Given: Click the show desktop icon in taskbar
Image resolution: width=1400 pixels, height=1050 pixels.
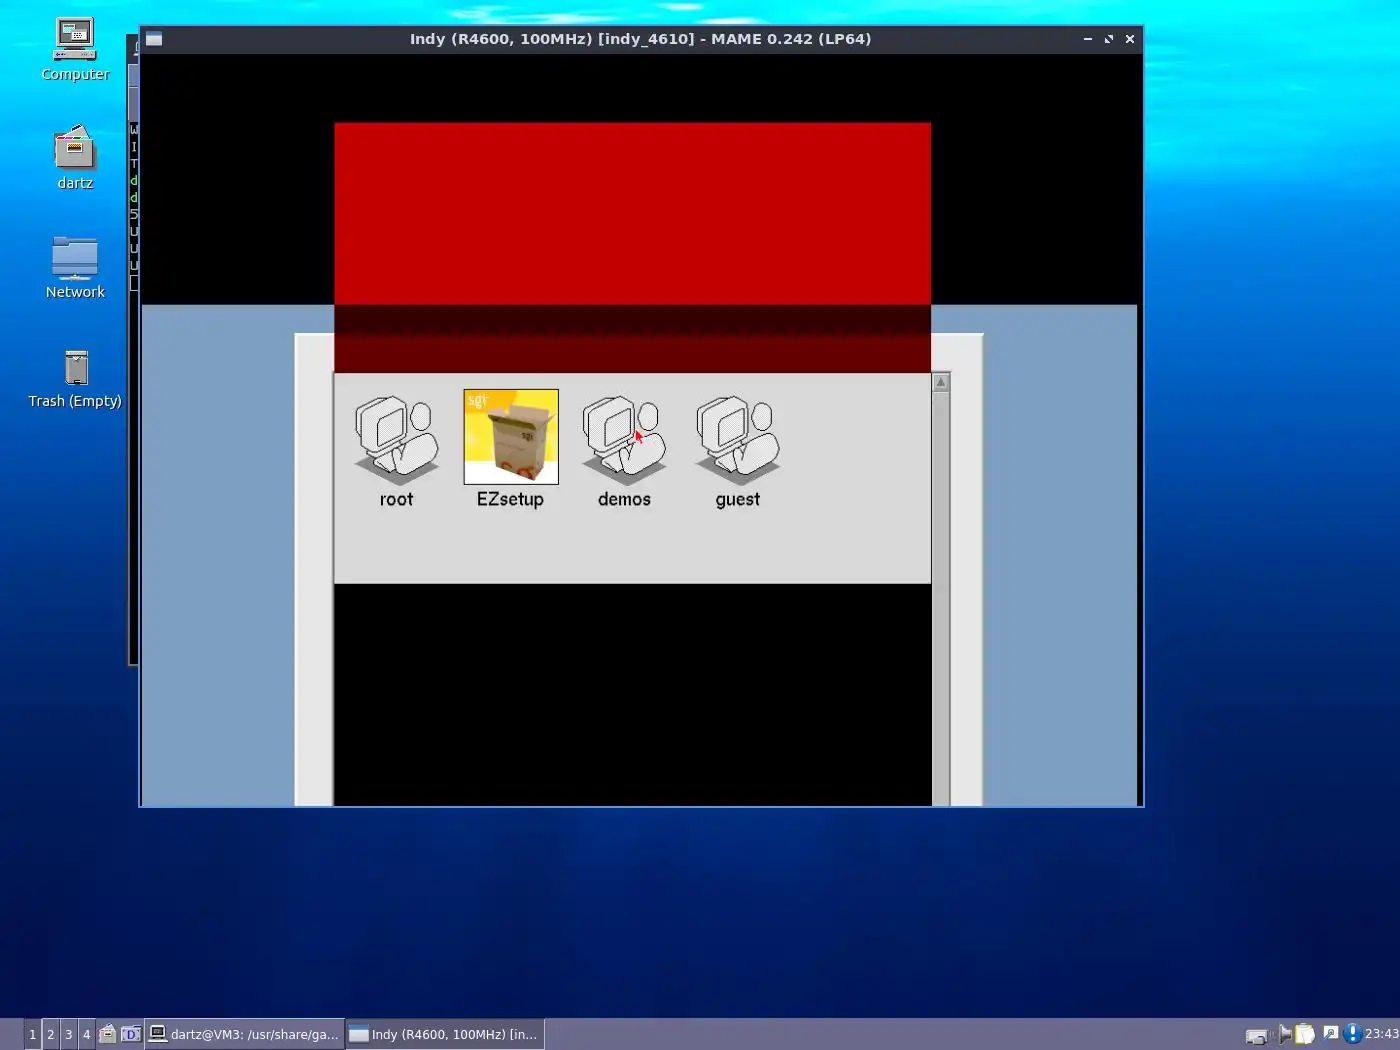Looking at the screenshot, I should click(x=131, y=1034).
